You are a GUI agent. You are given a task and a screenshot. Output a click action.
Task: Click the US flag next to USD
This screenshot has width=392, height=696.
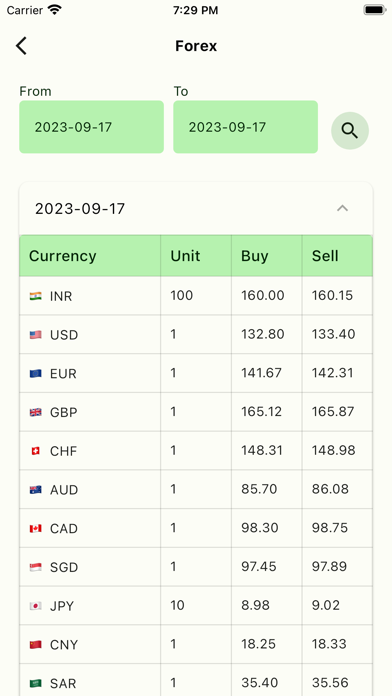(x=36, y=335)
